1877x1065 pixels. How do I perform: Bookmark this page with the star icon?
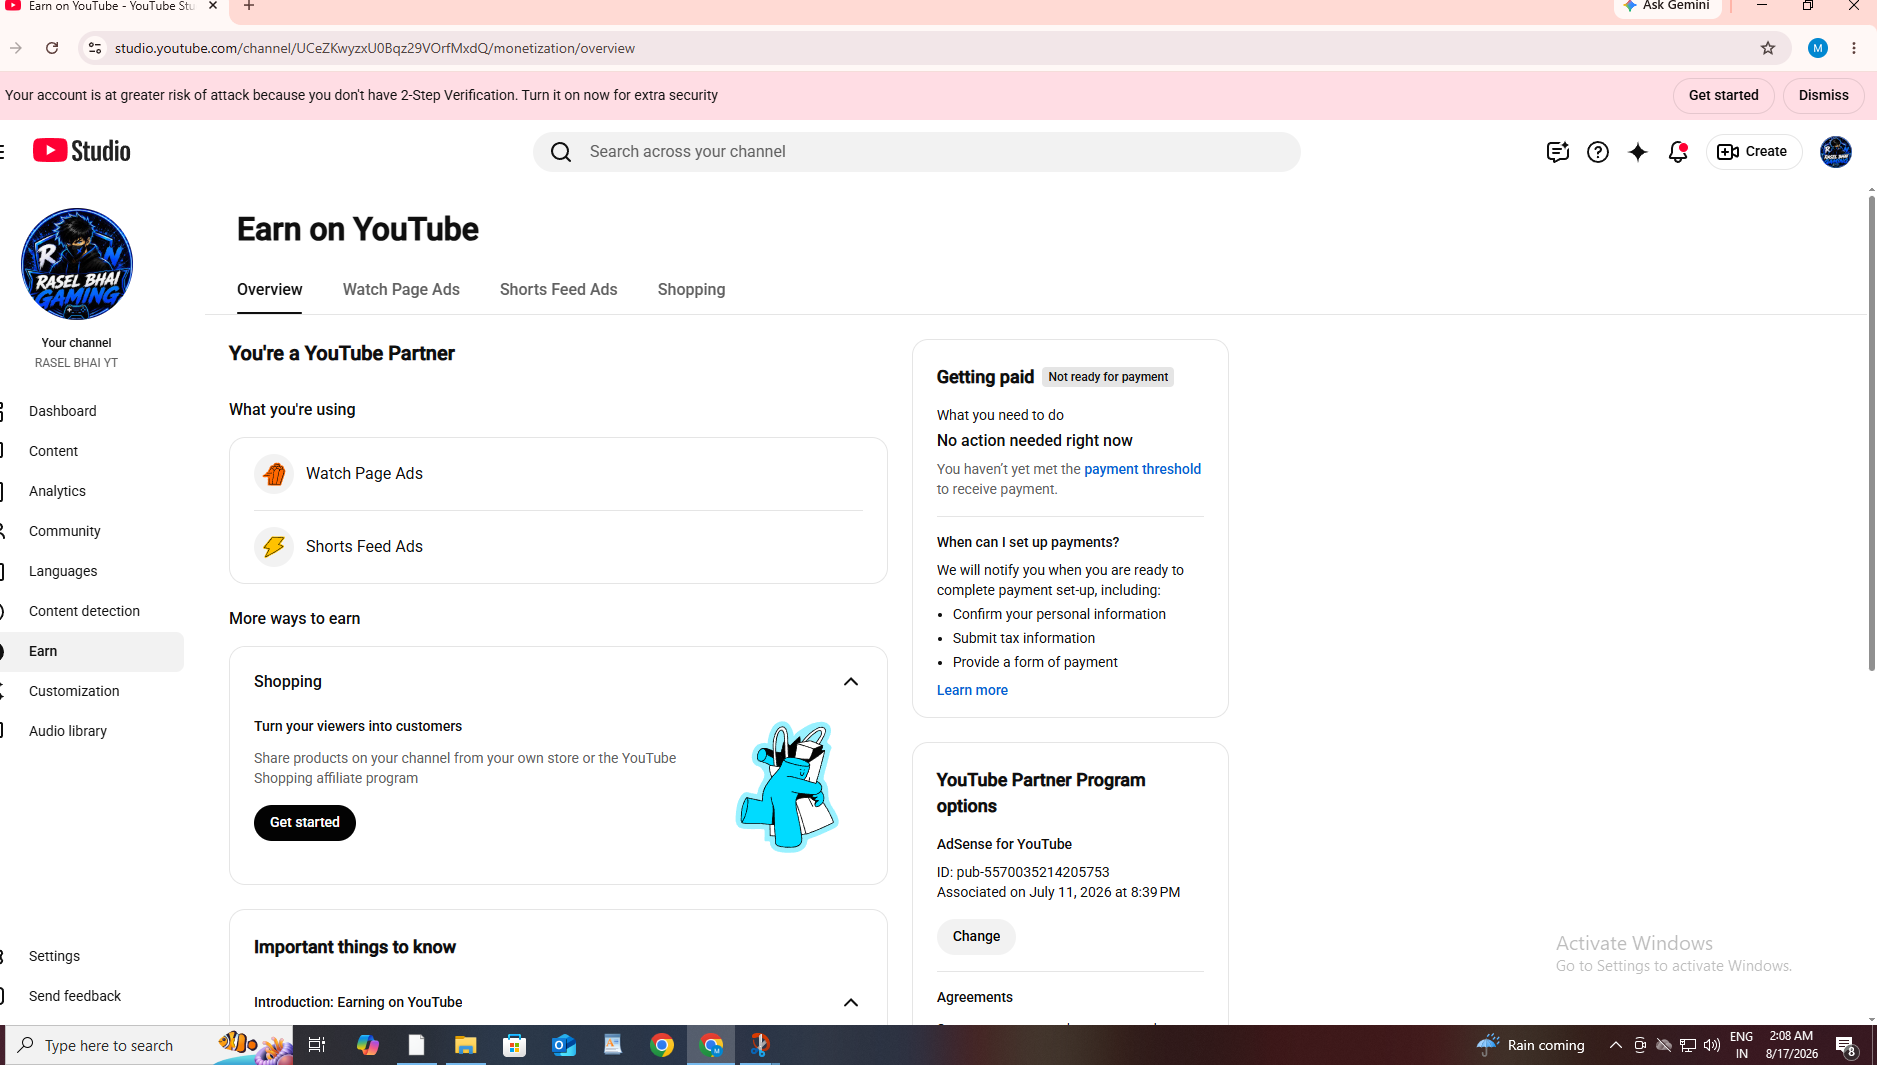point(1768,48)
